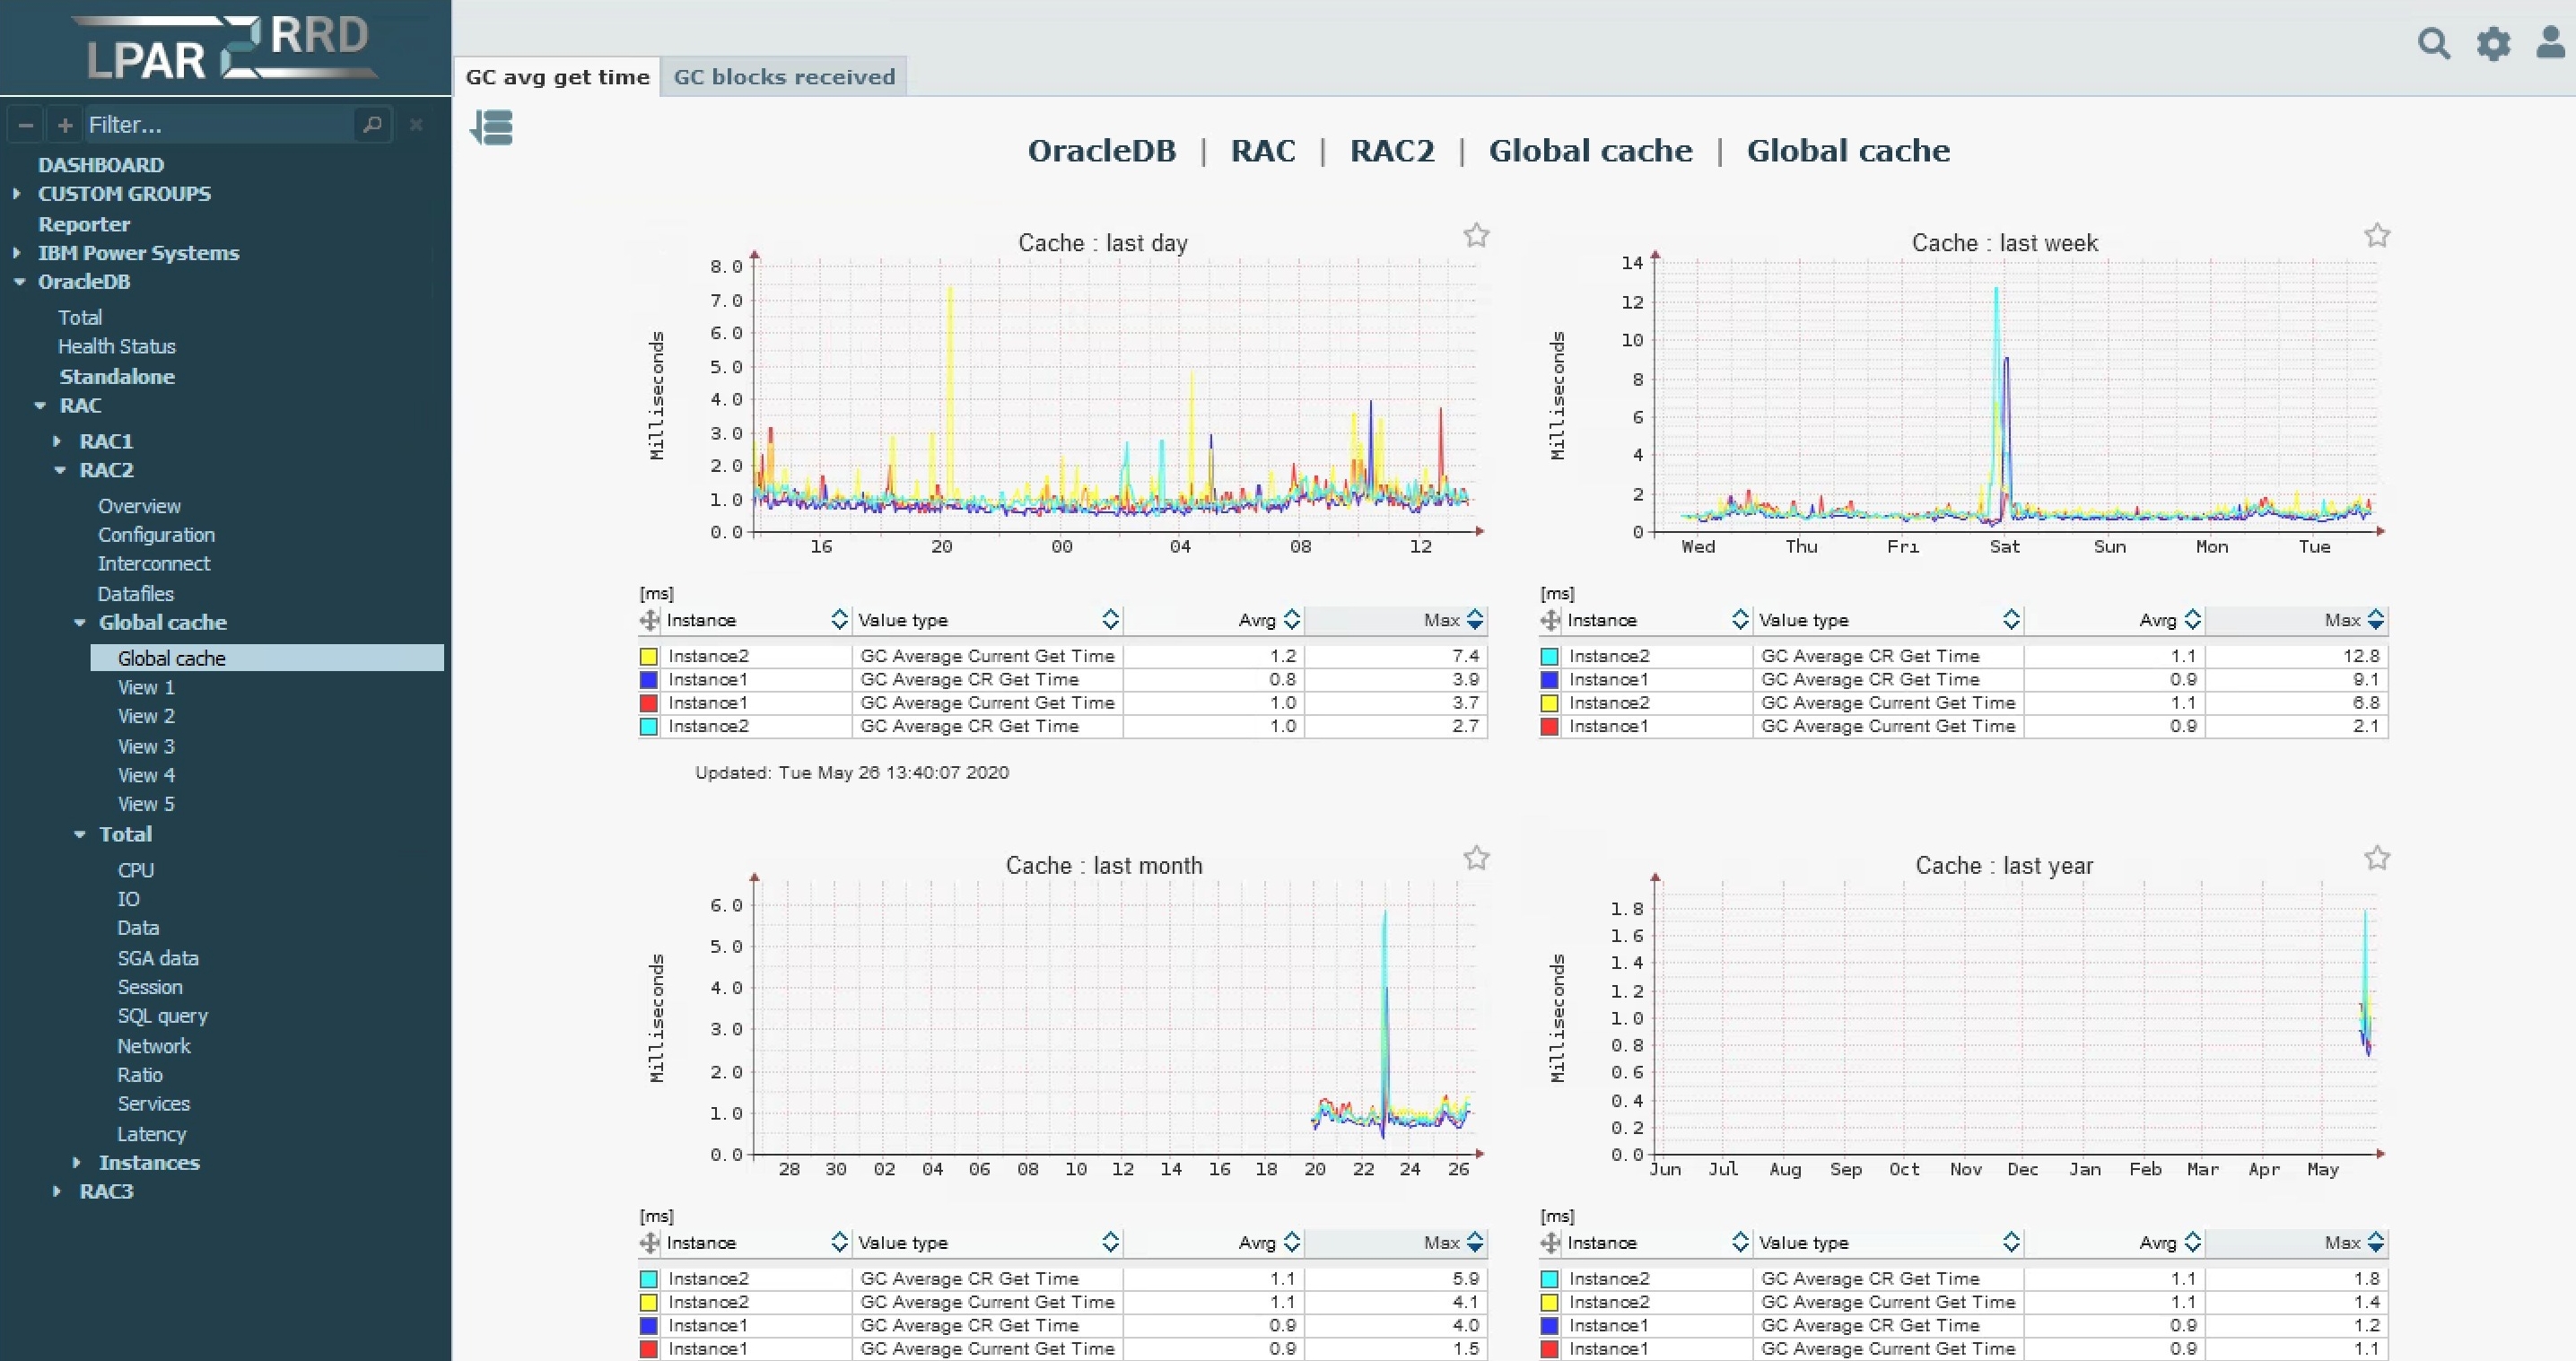Image resolution: width=2576 pixels, height=1361 pixels.
Task: Select Interconnect under RAC2
Action: 154,564
